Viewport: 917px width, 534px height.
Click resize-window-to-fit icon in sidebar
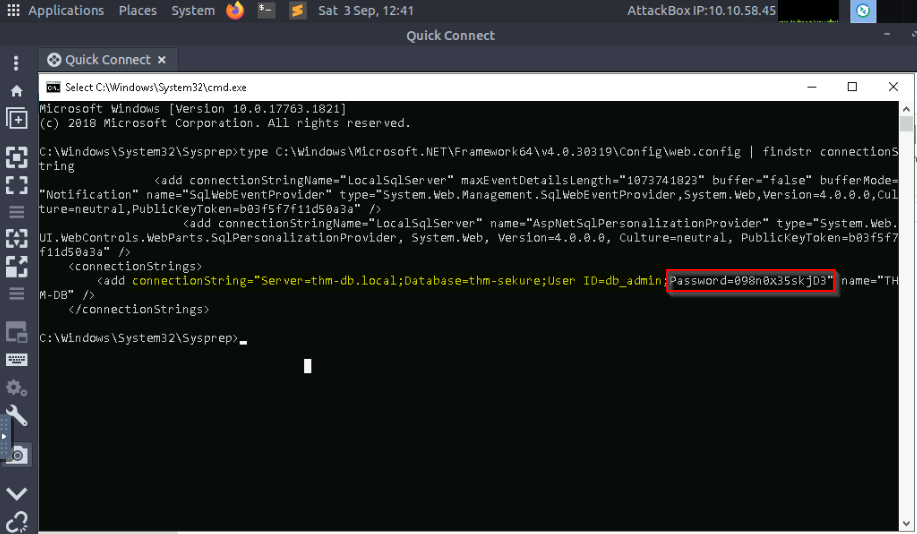pos(16,157)
